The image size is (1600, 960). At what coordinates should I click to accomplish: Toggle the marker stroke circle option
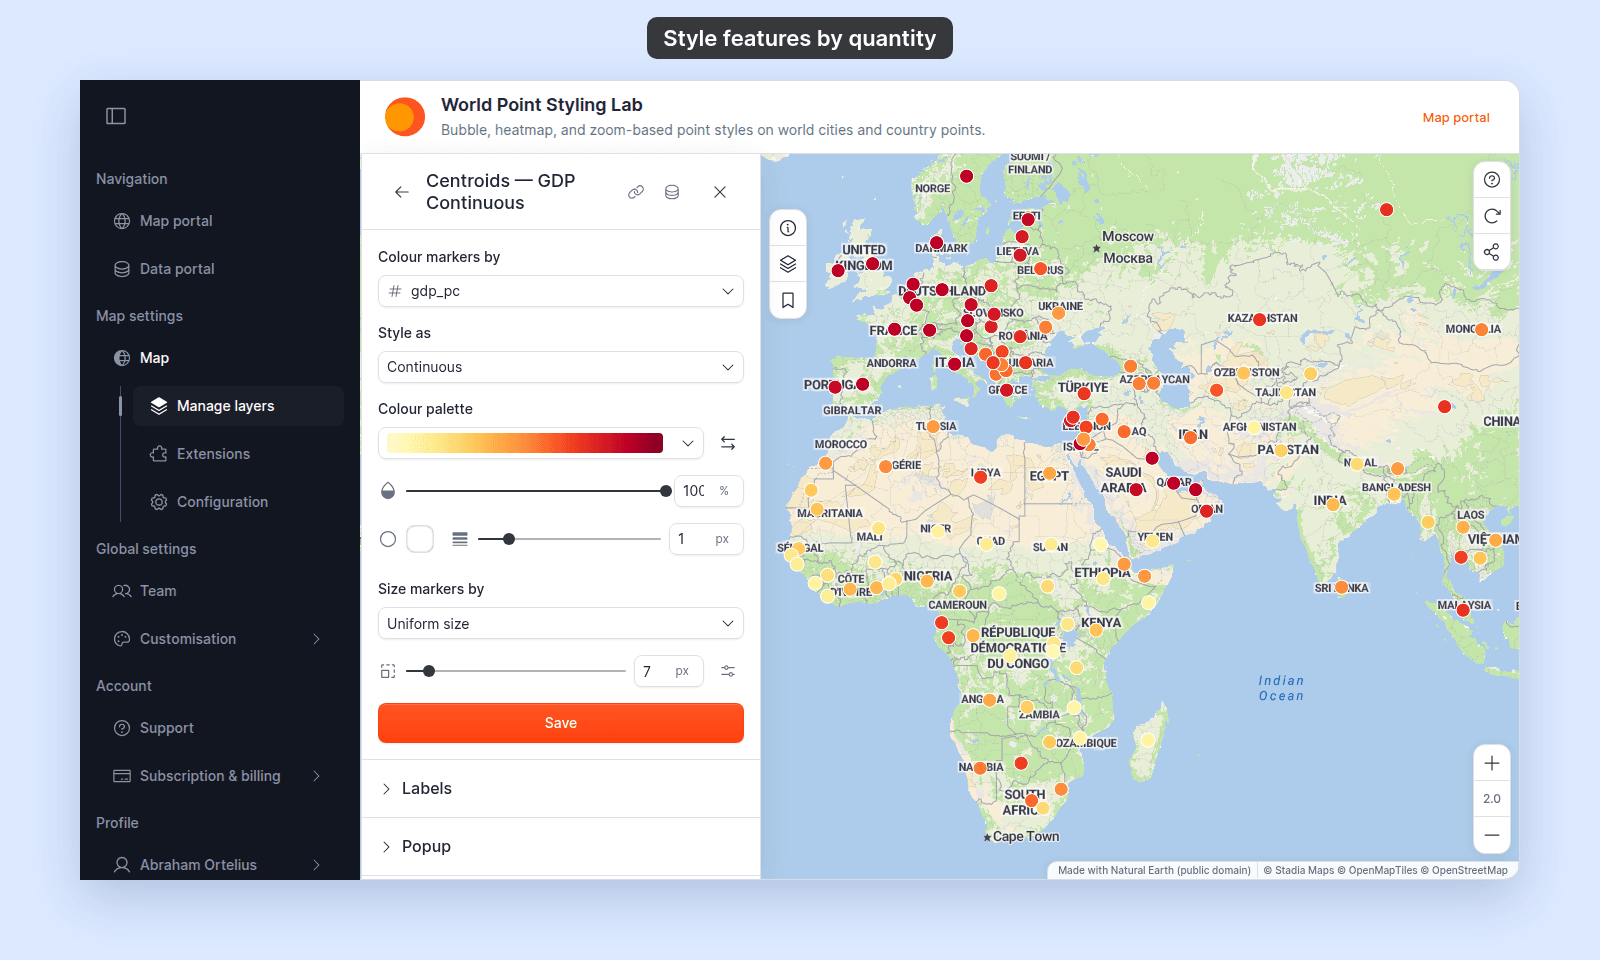pos(388,539)
